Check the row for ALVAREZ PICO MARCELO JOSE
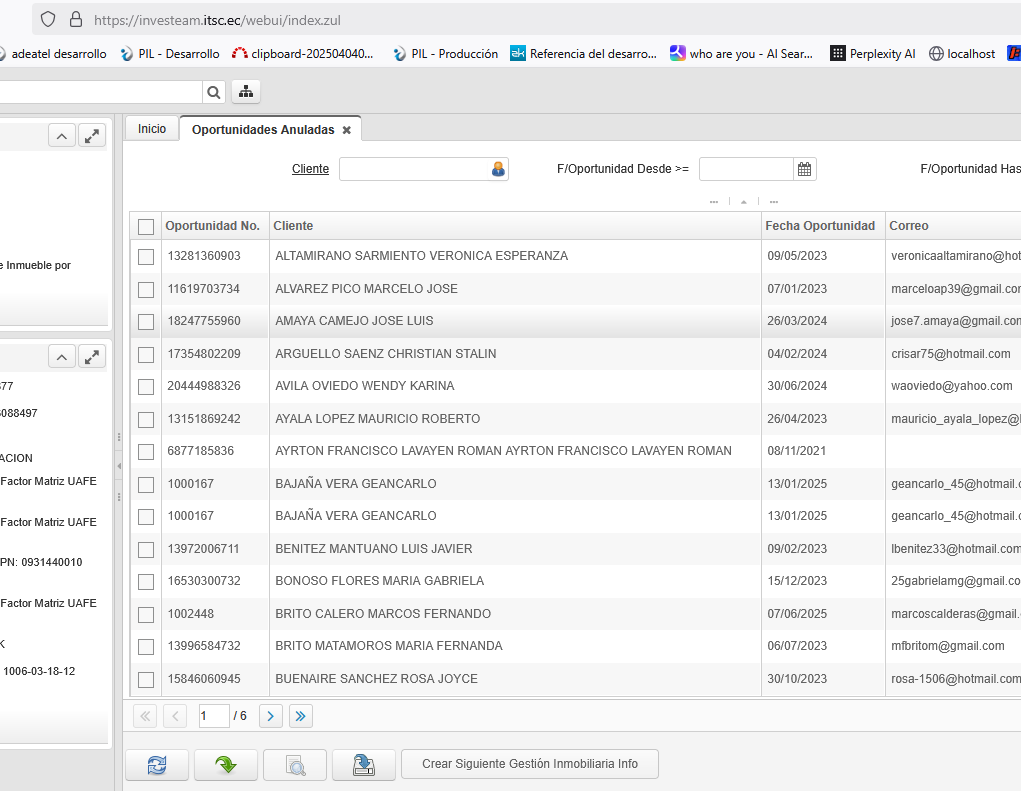This screenshot has width=1021, height=791. point(146,289)
